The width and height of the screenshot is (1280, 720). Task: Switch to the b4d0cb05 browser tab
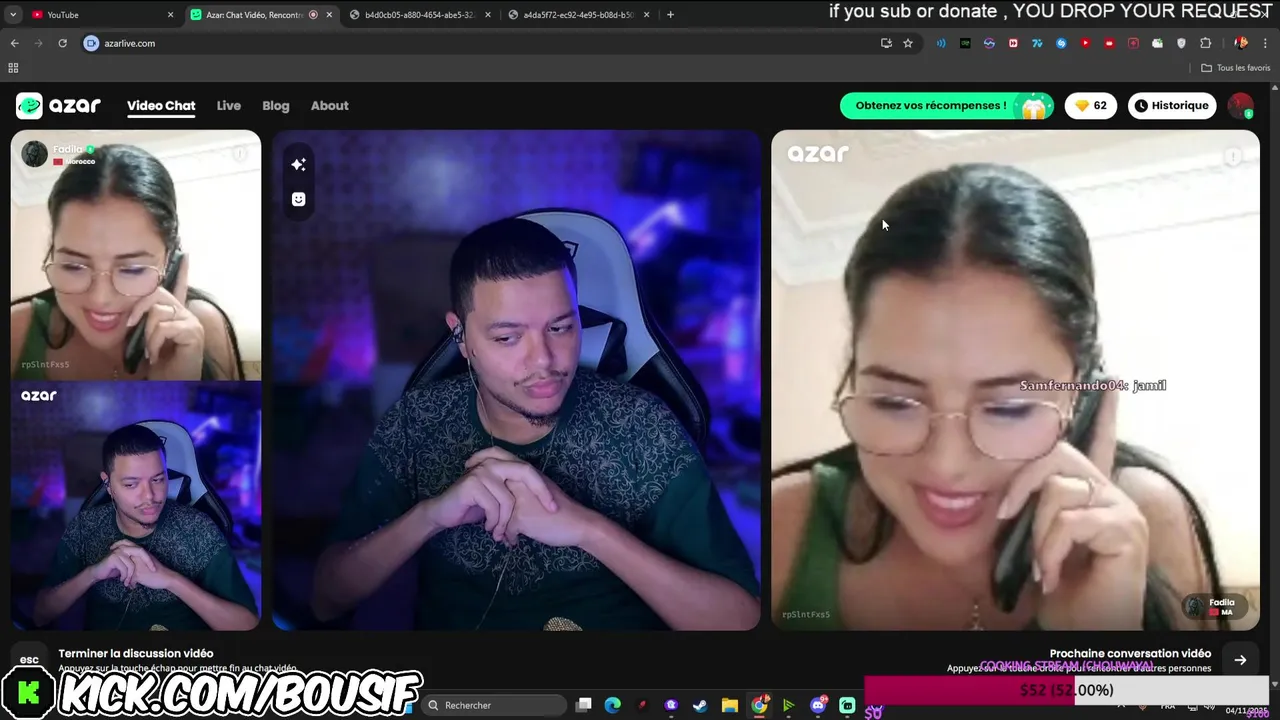coord(420,15)
